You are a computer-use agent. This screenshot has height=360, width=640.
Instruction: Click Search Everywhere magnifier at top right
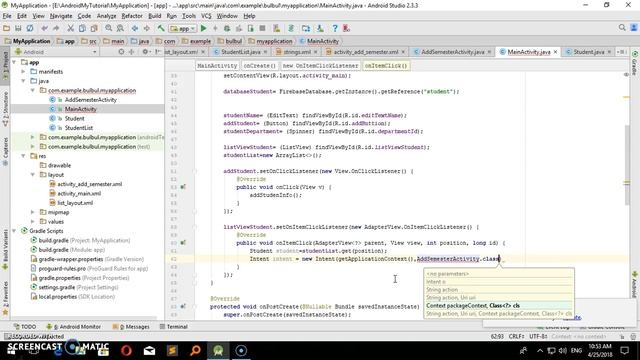pyautogui.click(x=622, y=27)
